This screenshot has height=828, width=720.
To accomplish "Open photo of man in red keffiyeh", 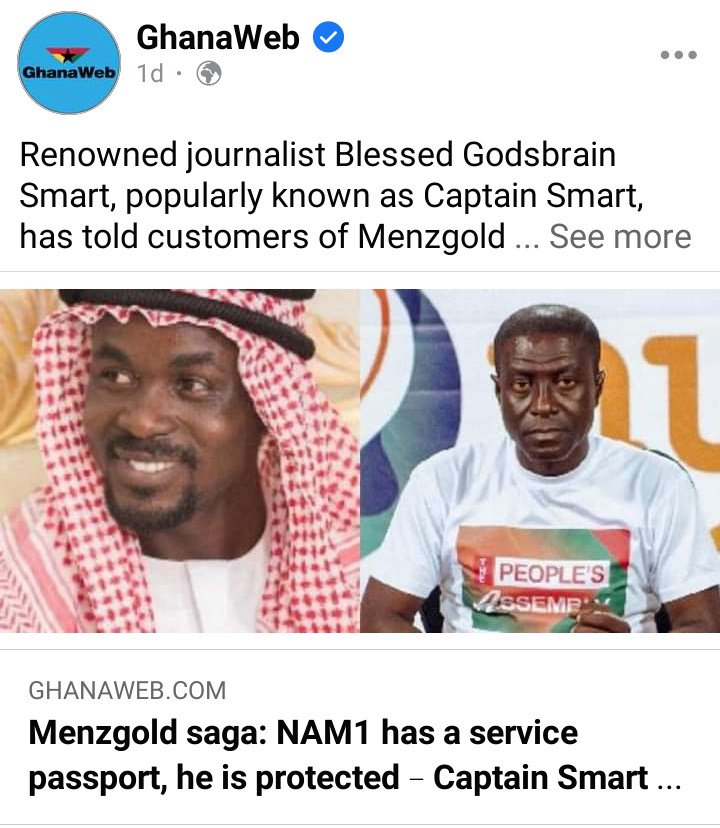I will pyautogui.click(x=180, y=460).
